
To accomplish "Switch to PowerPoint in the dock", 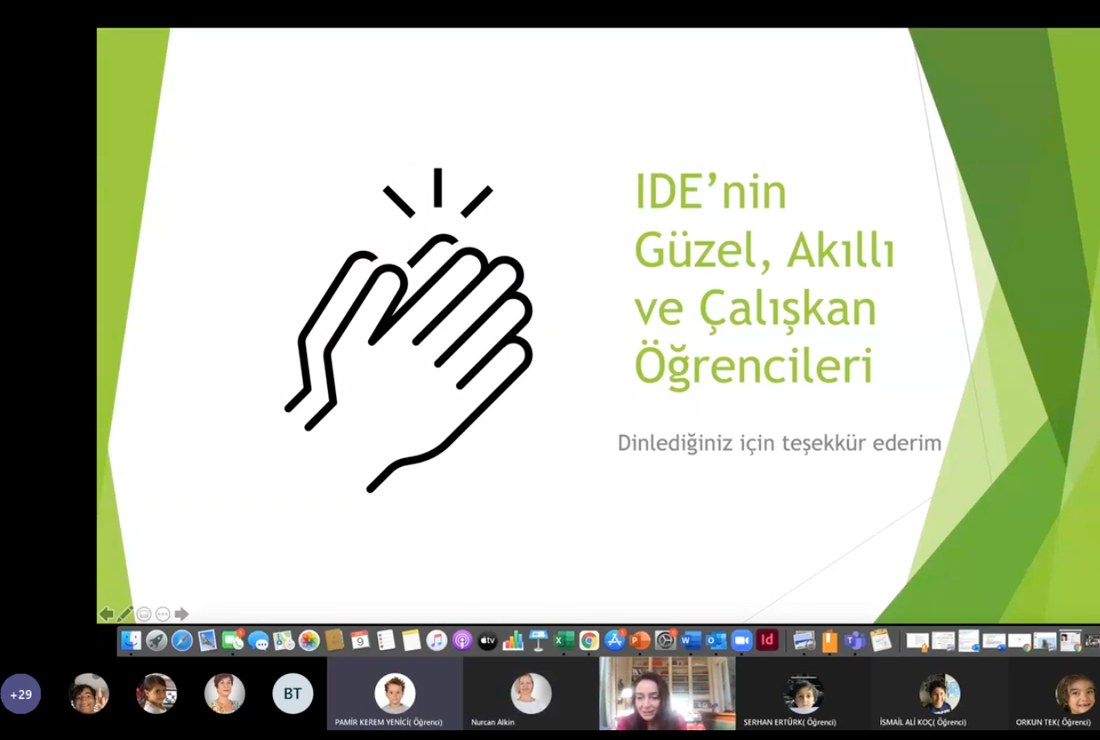I will click(640, 640).
